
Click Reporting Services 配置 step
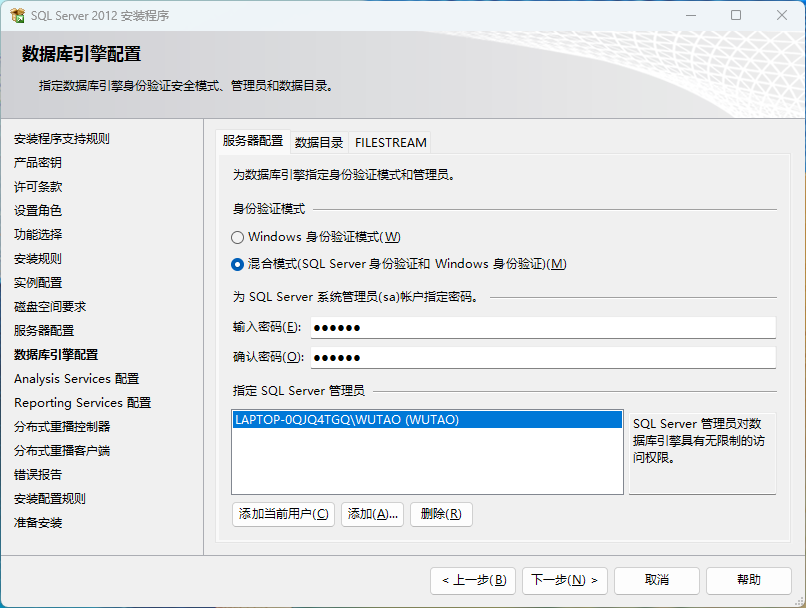pyautogui.click(x=83, y=402)
